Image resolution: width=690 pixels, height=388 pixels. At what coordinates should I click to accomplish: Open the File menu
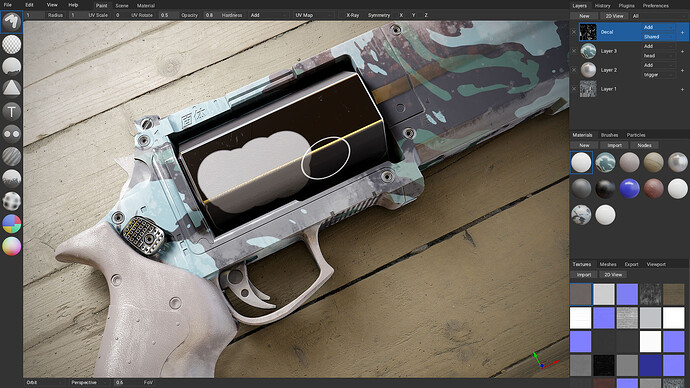7,5
